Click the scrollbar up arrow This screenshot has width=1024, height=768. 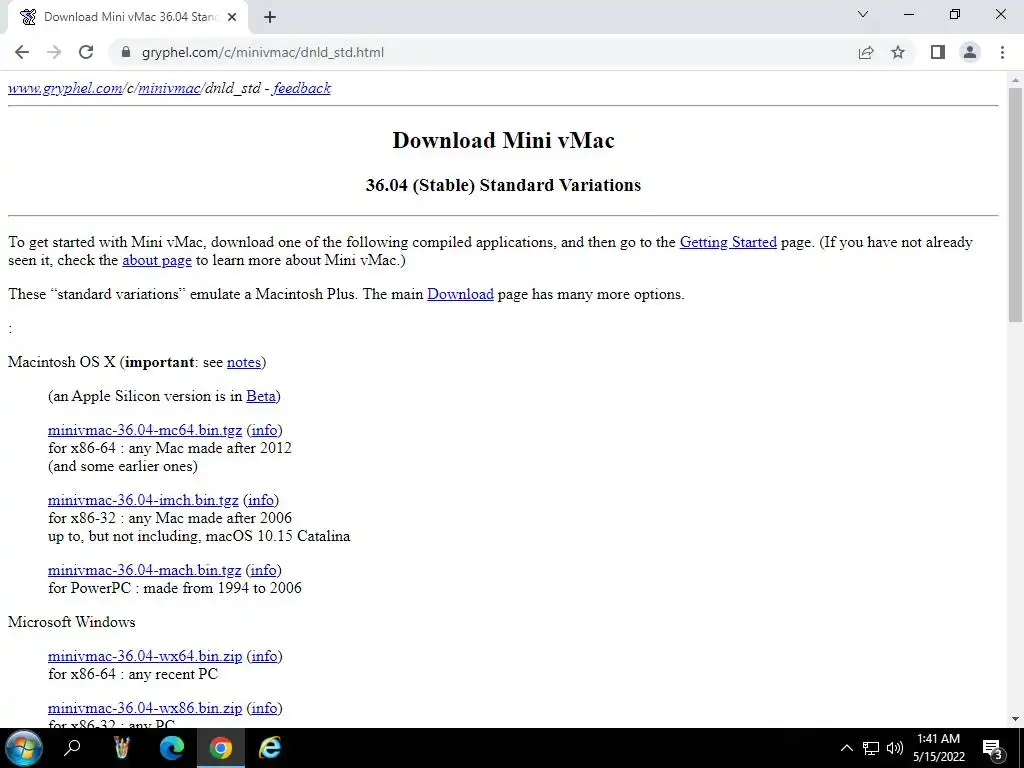1015,80
